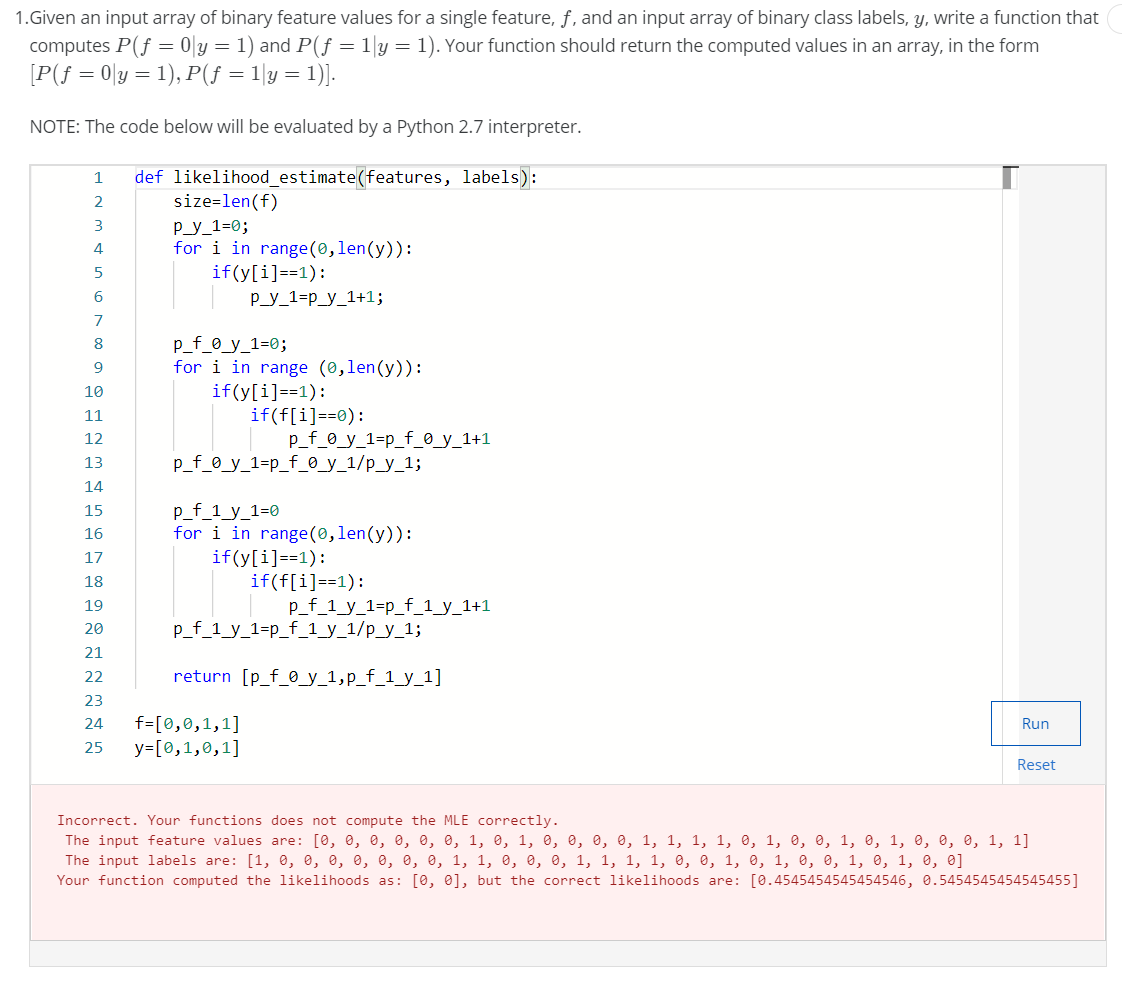Click the Run button to execute code

pos(1035,723)
